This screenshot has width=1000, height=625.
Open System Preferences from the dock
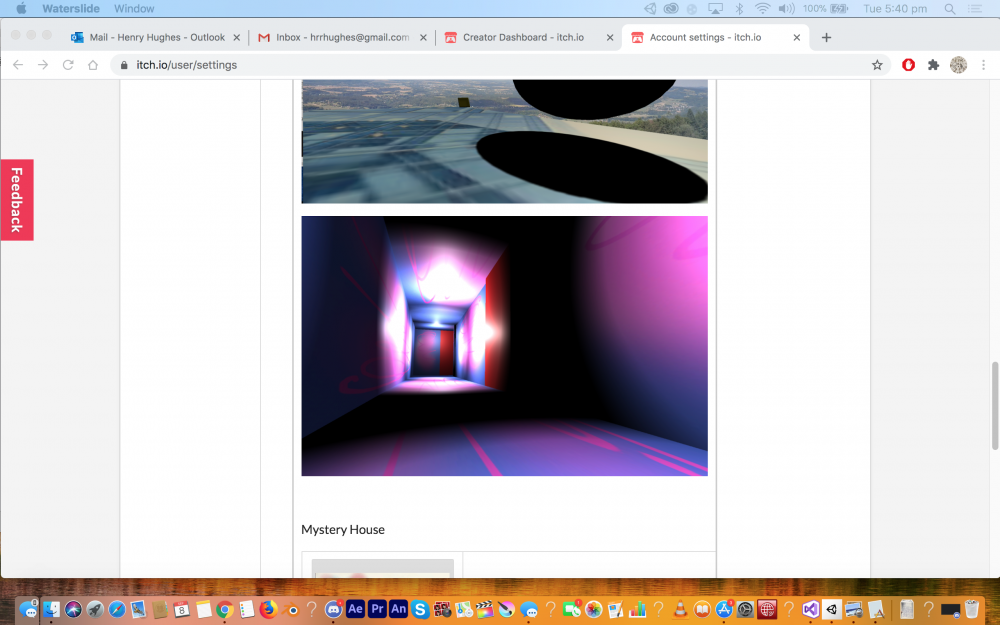coord(745,609)
